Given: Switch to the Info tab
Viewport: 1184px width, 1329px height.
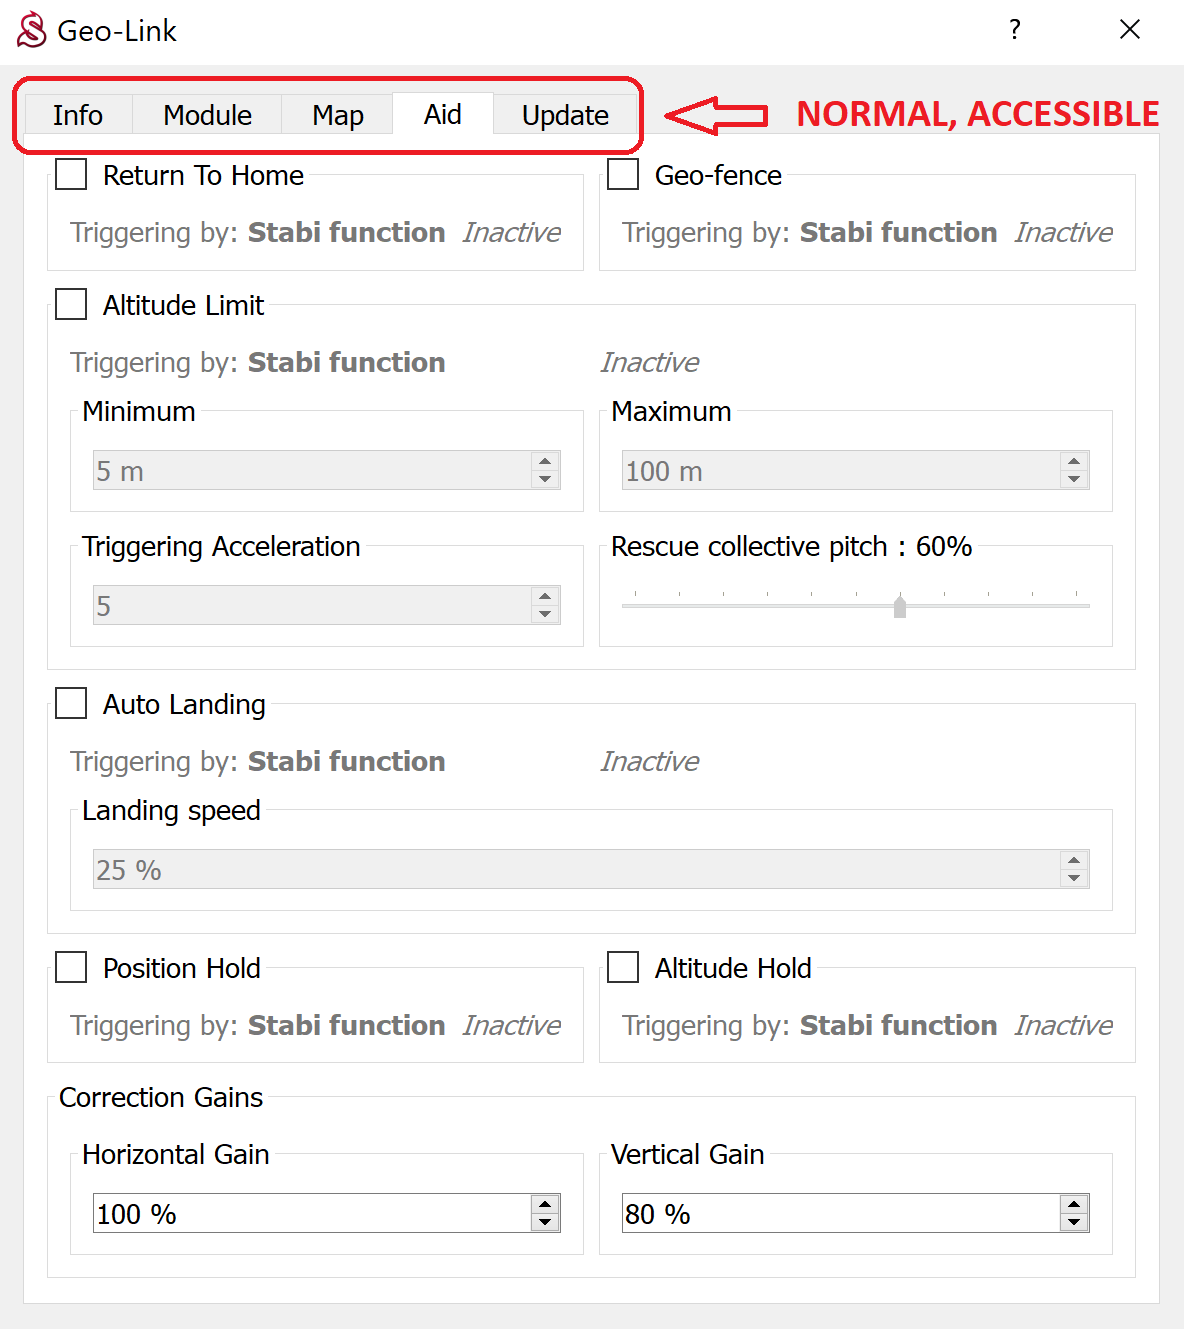Looking at the screenshot, I should 78,115.
